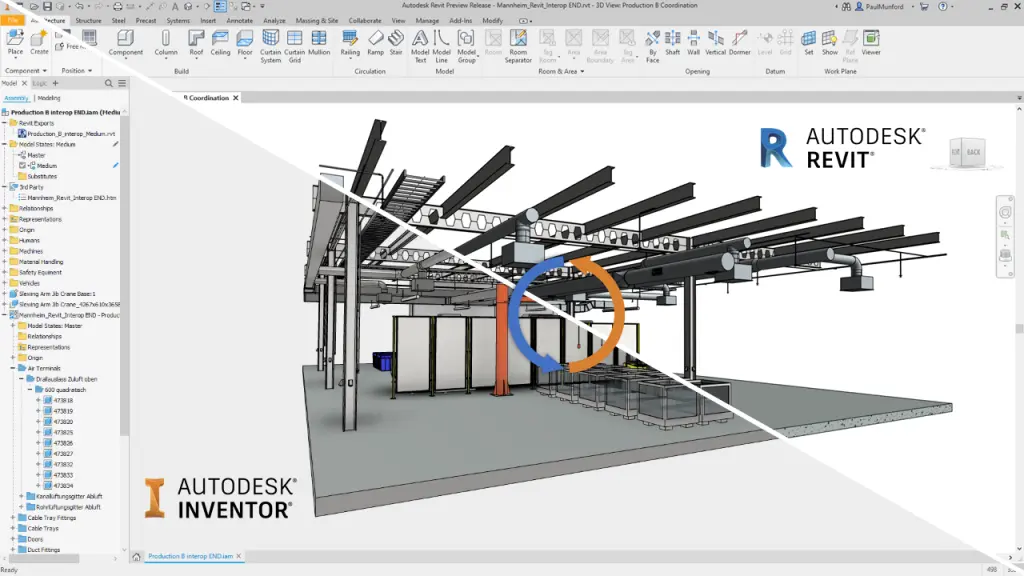Click the BACK face on the ViewCube

pos(972,152)
